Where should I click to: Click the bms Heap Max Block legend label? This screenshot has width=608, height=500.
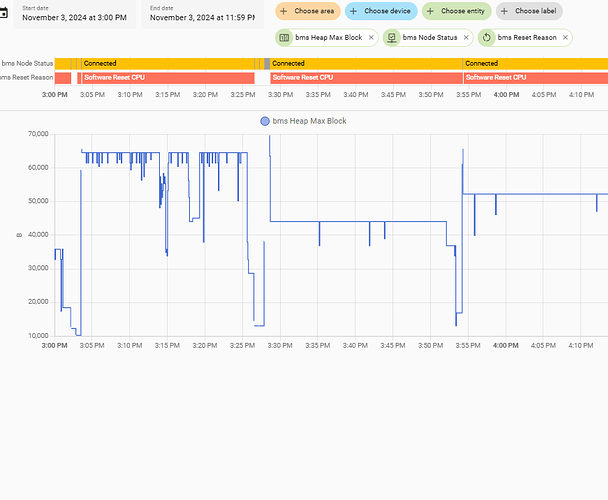pos(309,121)
